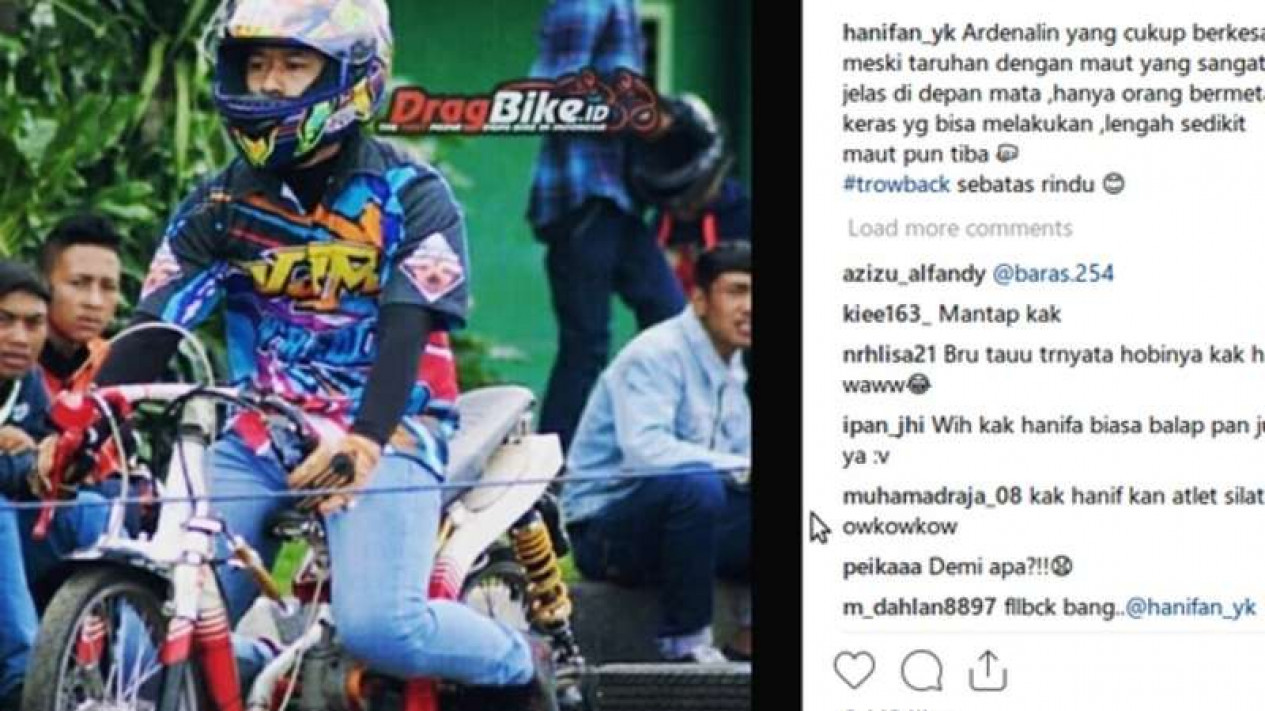The image size is (1265, 711).
Task: Expand Load more comments
Action: pyautogui.click(x=960, y=228)
